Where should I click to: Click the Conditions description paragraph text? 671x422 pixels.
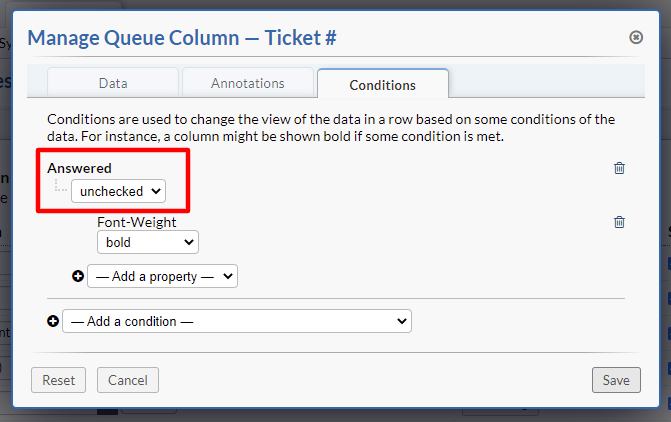pos(330,127)
